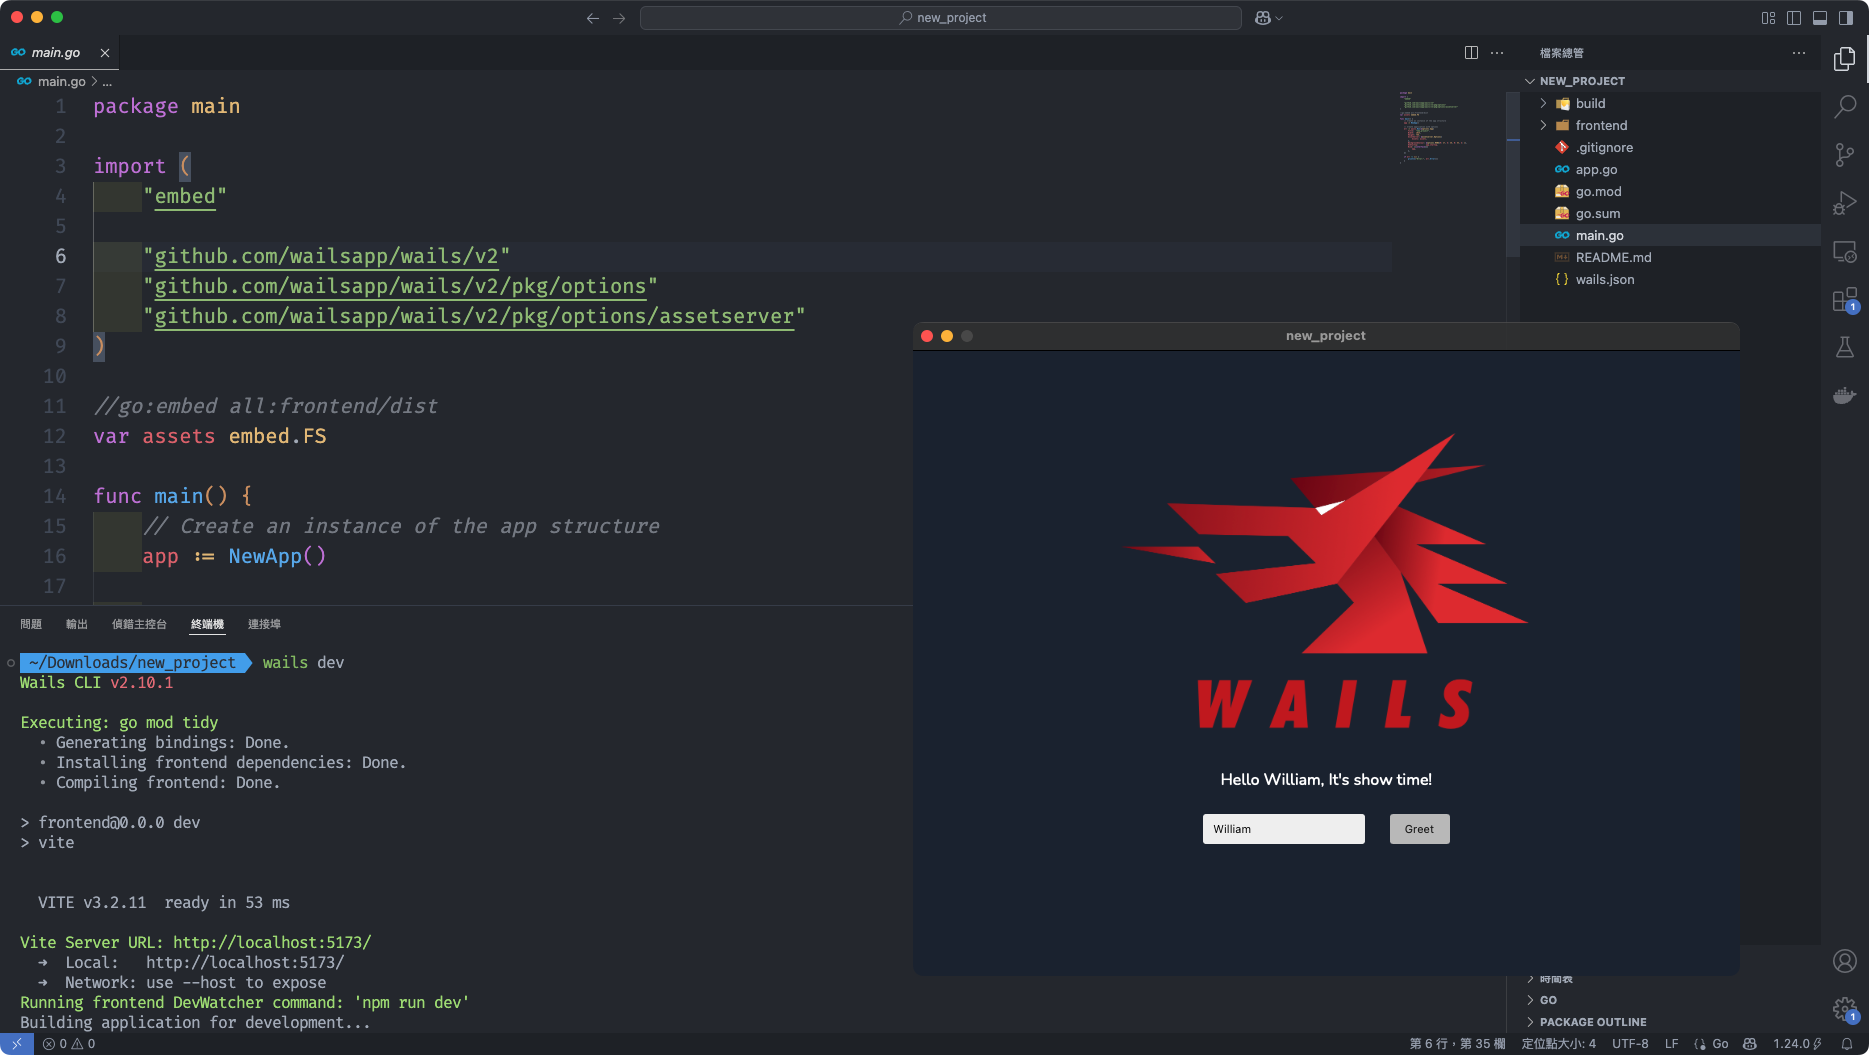The image size is (1869, 1055).
Task: Open editor more actions ellipsis
Action: coord(1497,53)
